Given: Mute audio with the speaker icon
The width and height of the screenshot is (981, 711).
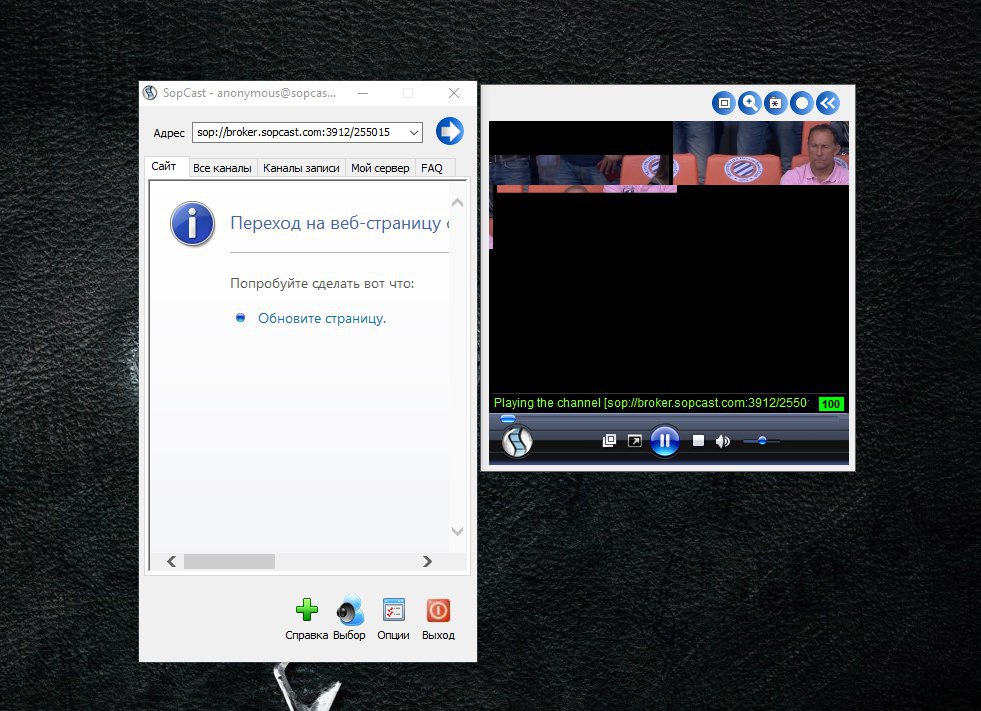Looking at the screenshot, I should [x=723, y=441].
